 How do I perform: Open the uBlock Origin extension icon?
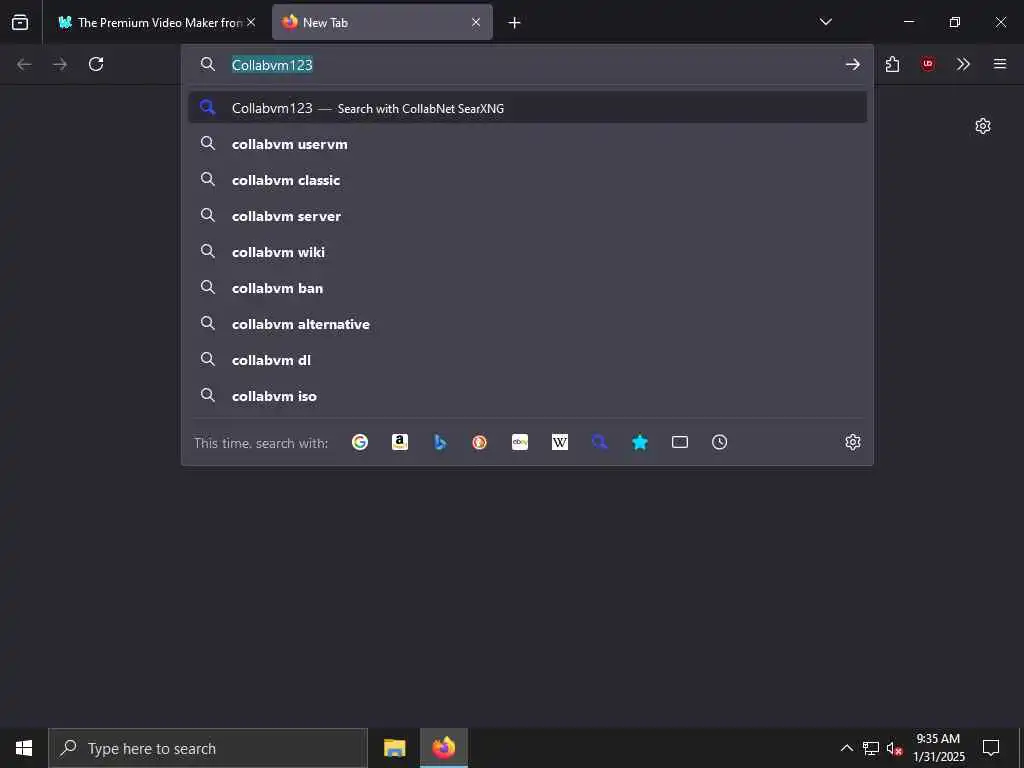pyautogui.click(x=927, y=64)
